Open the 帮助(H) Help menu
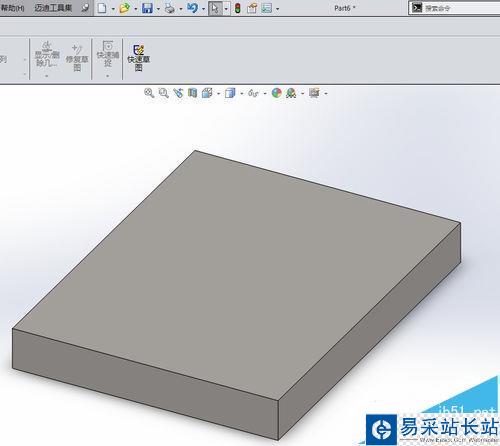This screenshot has height=446, width=500. tap(12, 7)
